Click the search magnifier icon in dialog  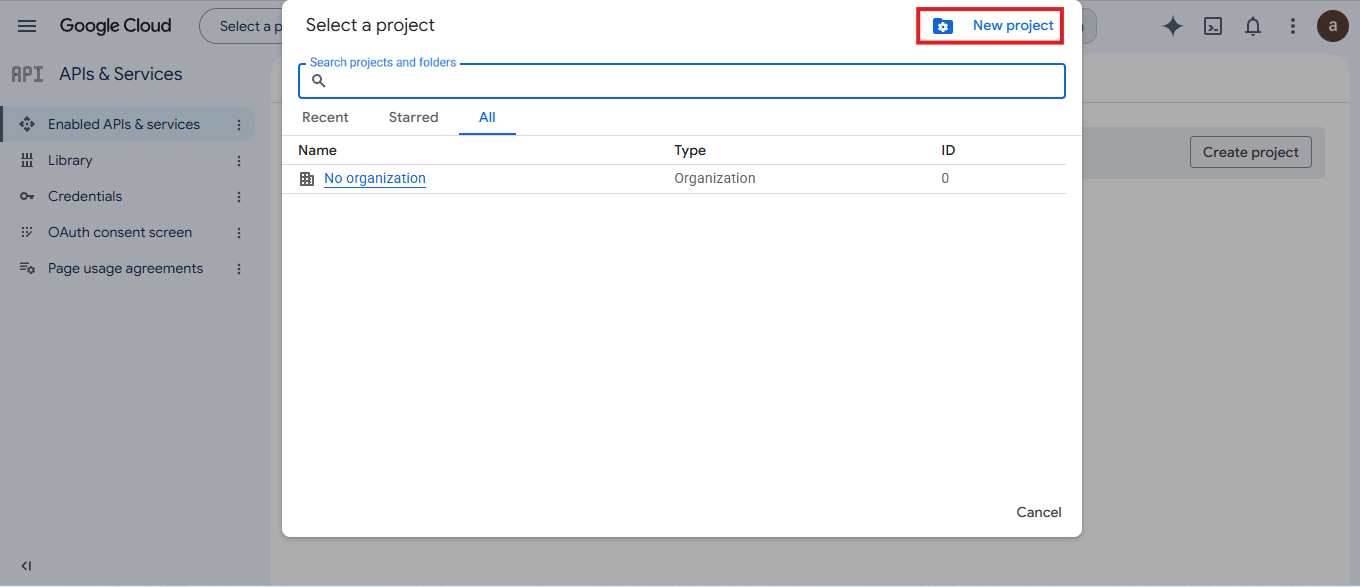(x=319, y=81)
